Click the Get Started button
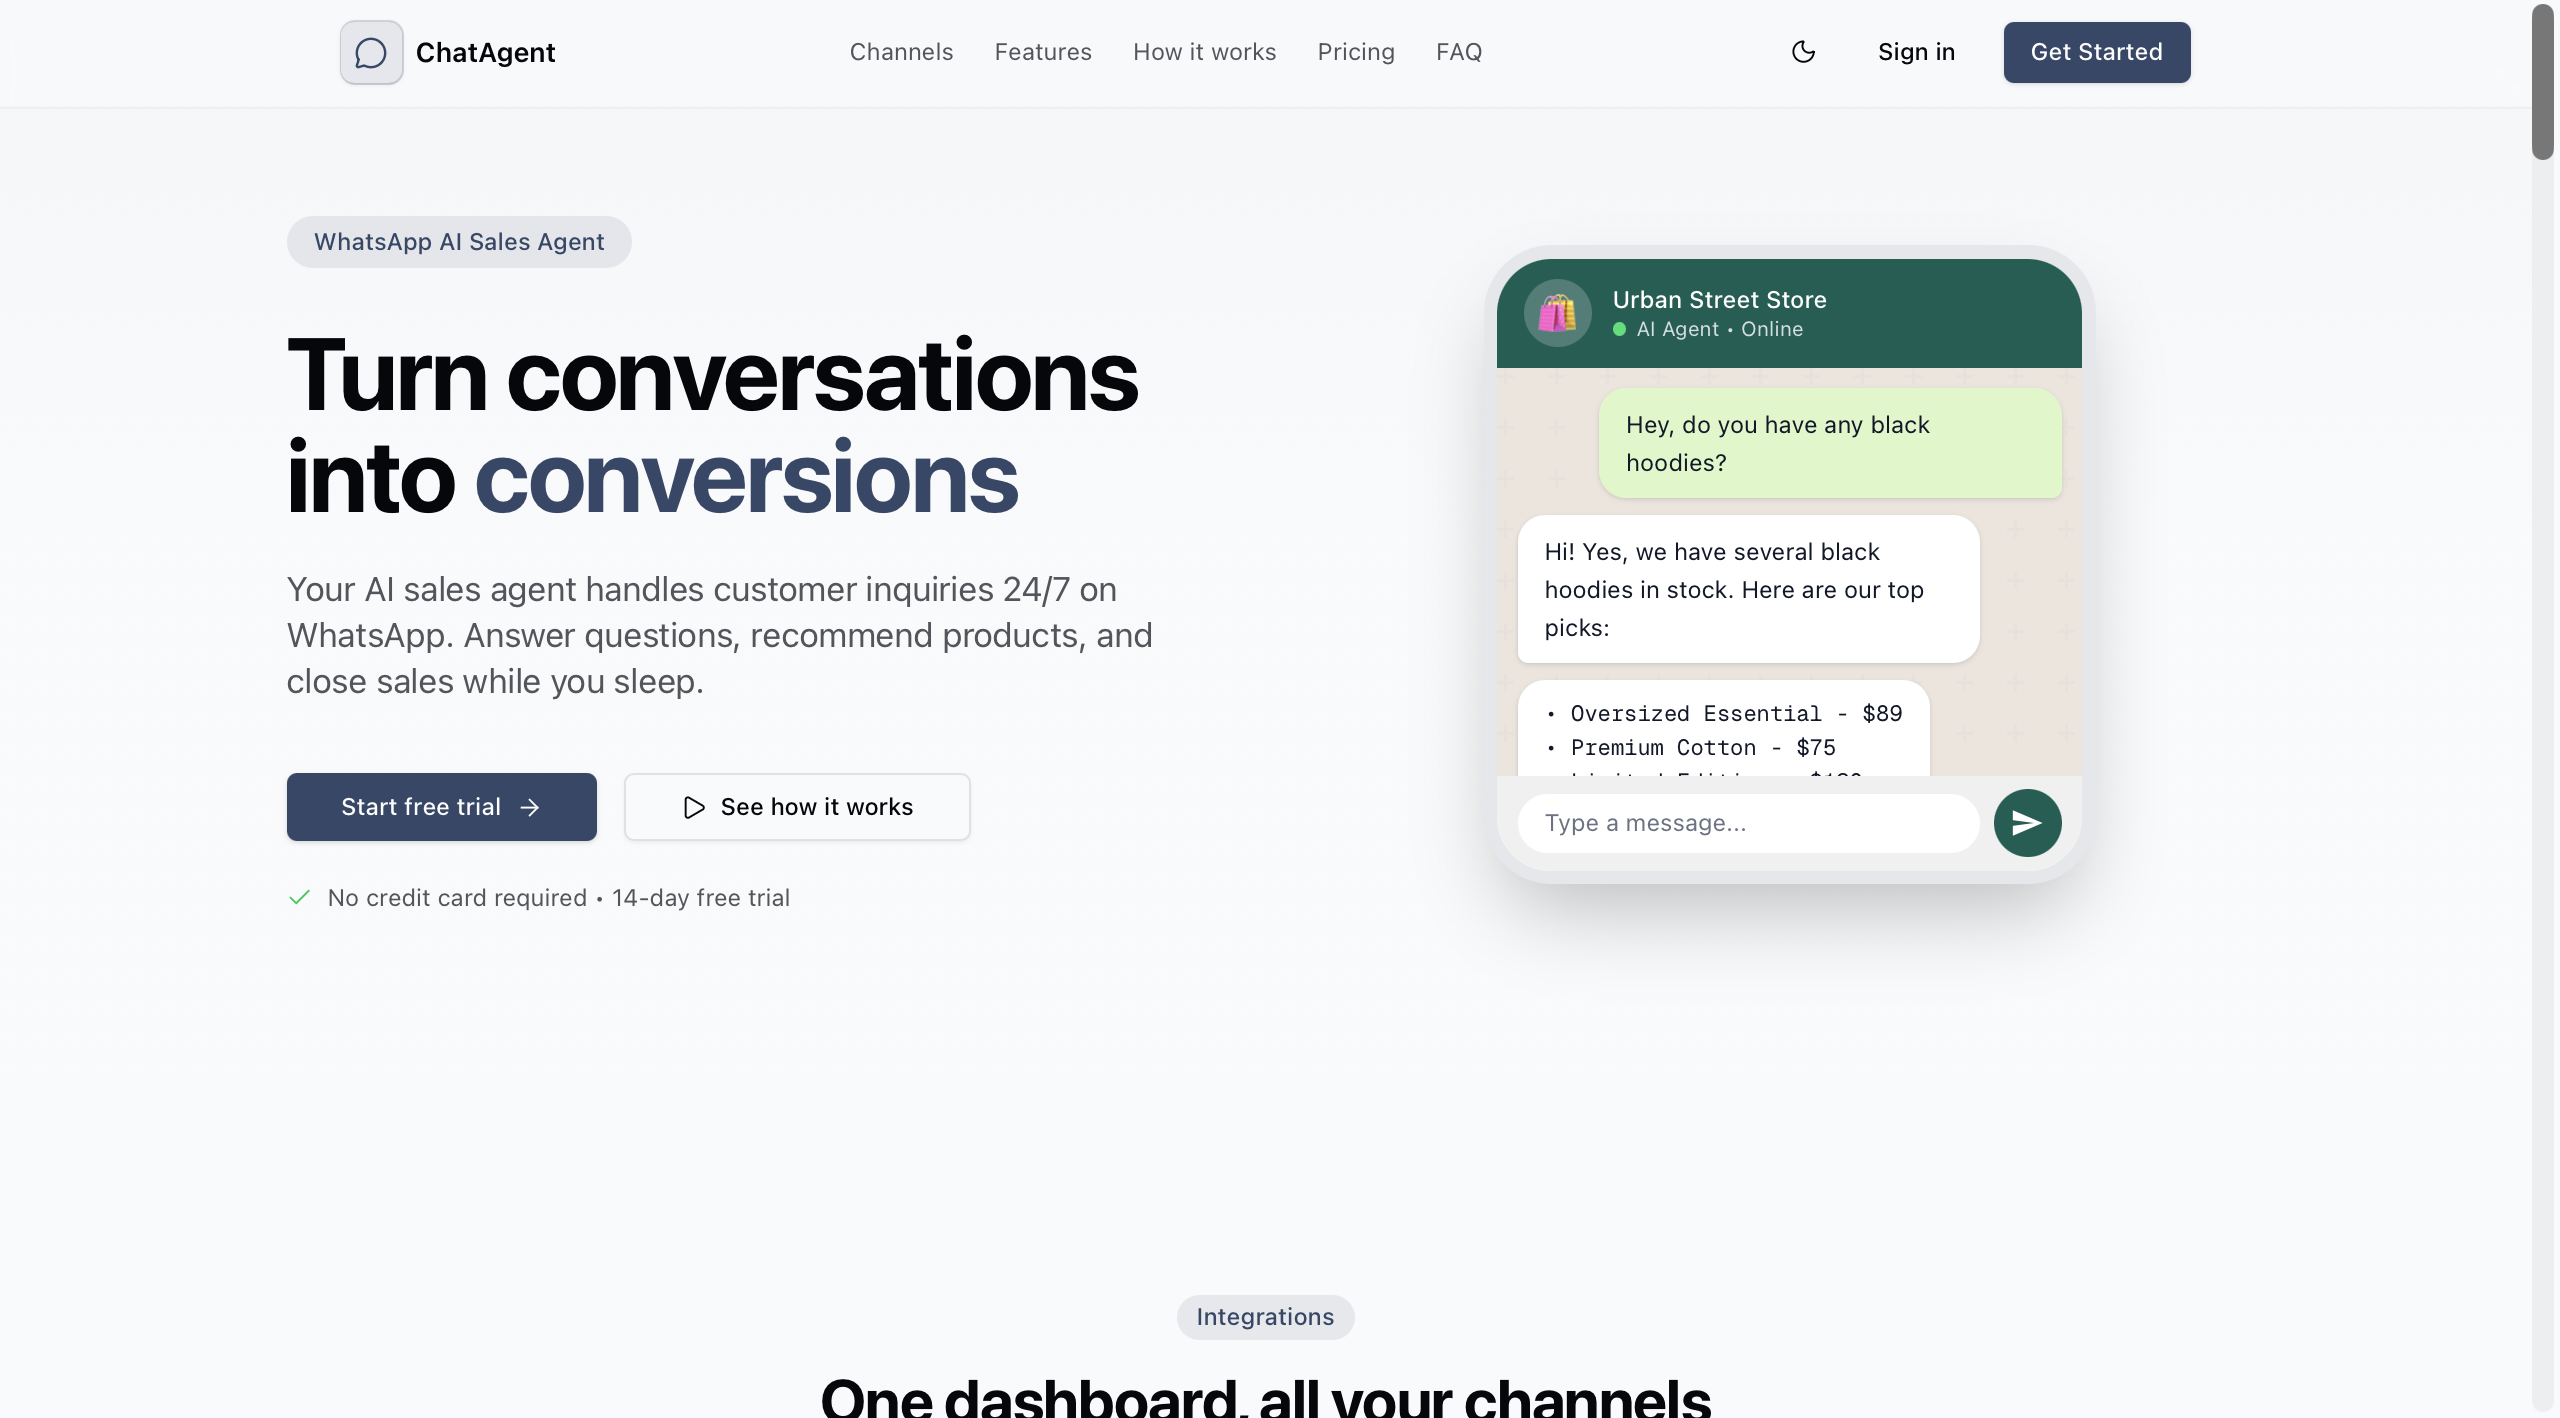Screen dimensions: 2560x1418 [2096, 52]
